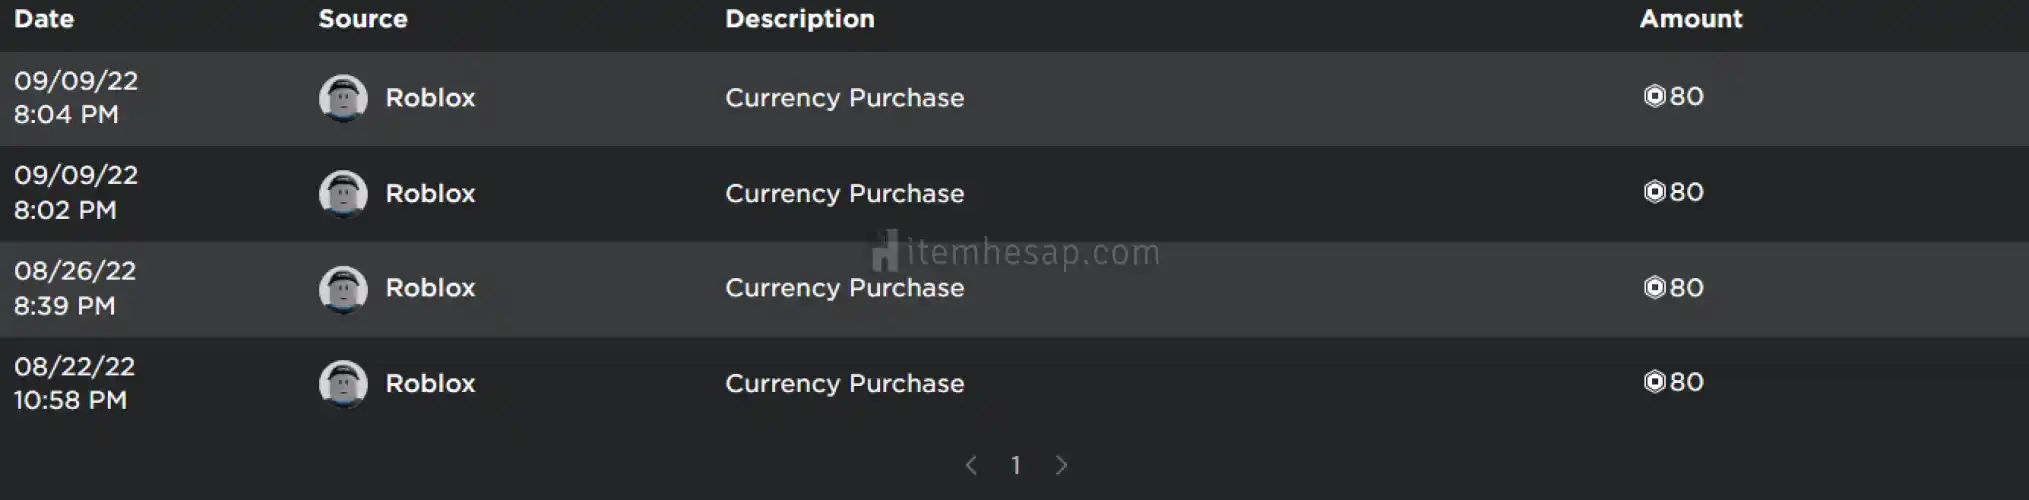Go to previous page arrow
Image resolution: width=2029 pixels, height=500 pixels.
click(970, 465)
